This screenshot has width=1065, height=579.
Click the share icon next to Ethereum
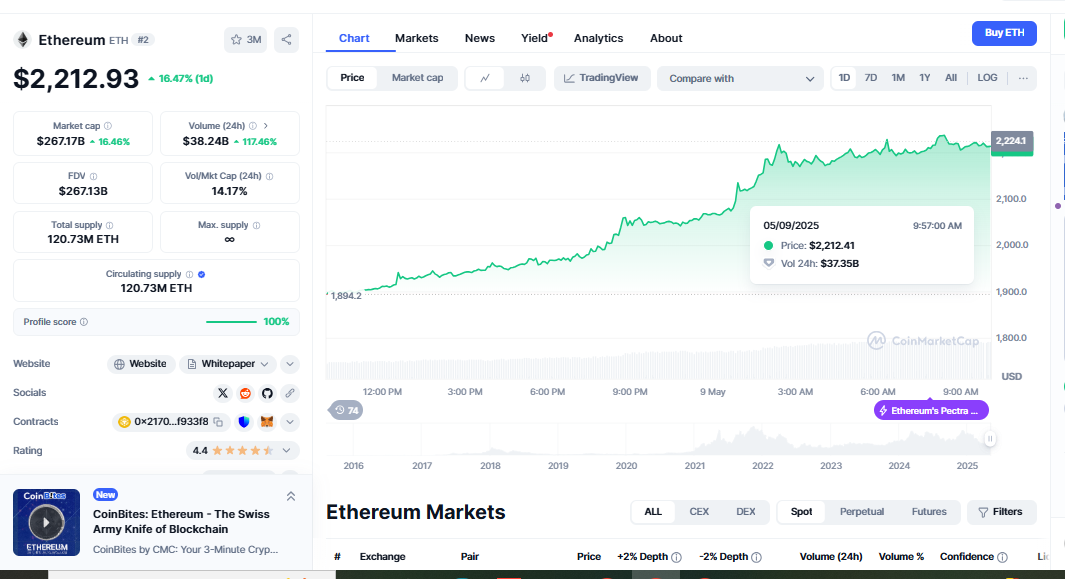pos(287,39)
